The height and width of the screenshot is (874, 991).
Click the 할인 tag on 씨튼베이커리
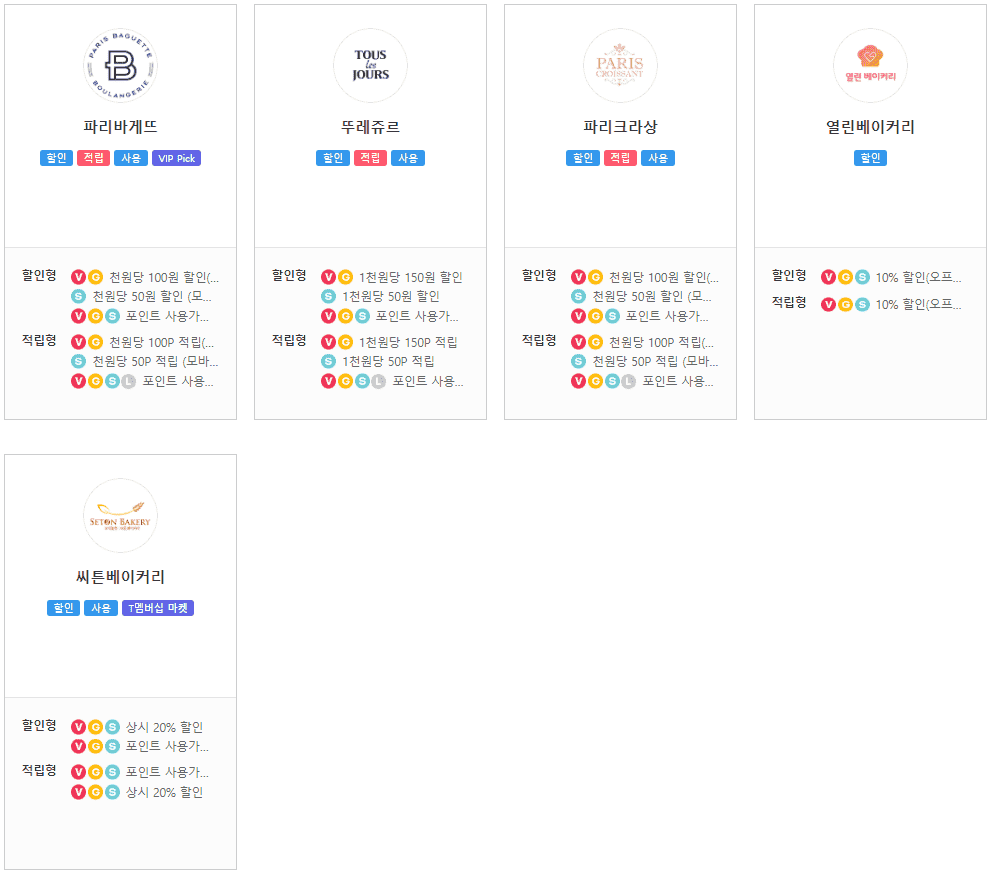[63, 608]
